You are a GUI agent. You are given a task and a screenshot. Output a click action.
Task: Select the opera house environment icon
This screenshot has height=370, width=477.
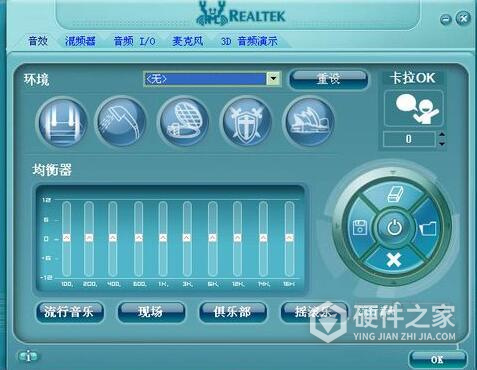click(x=309, y=122)
